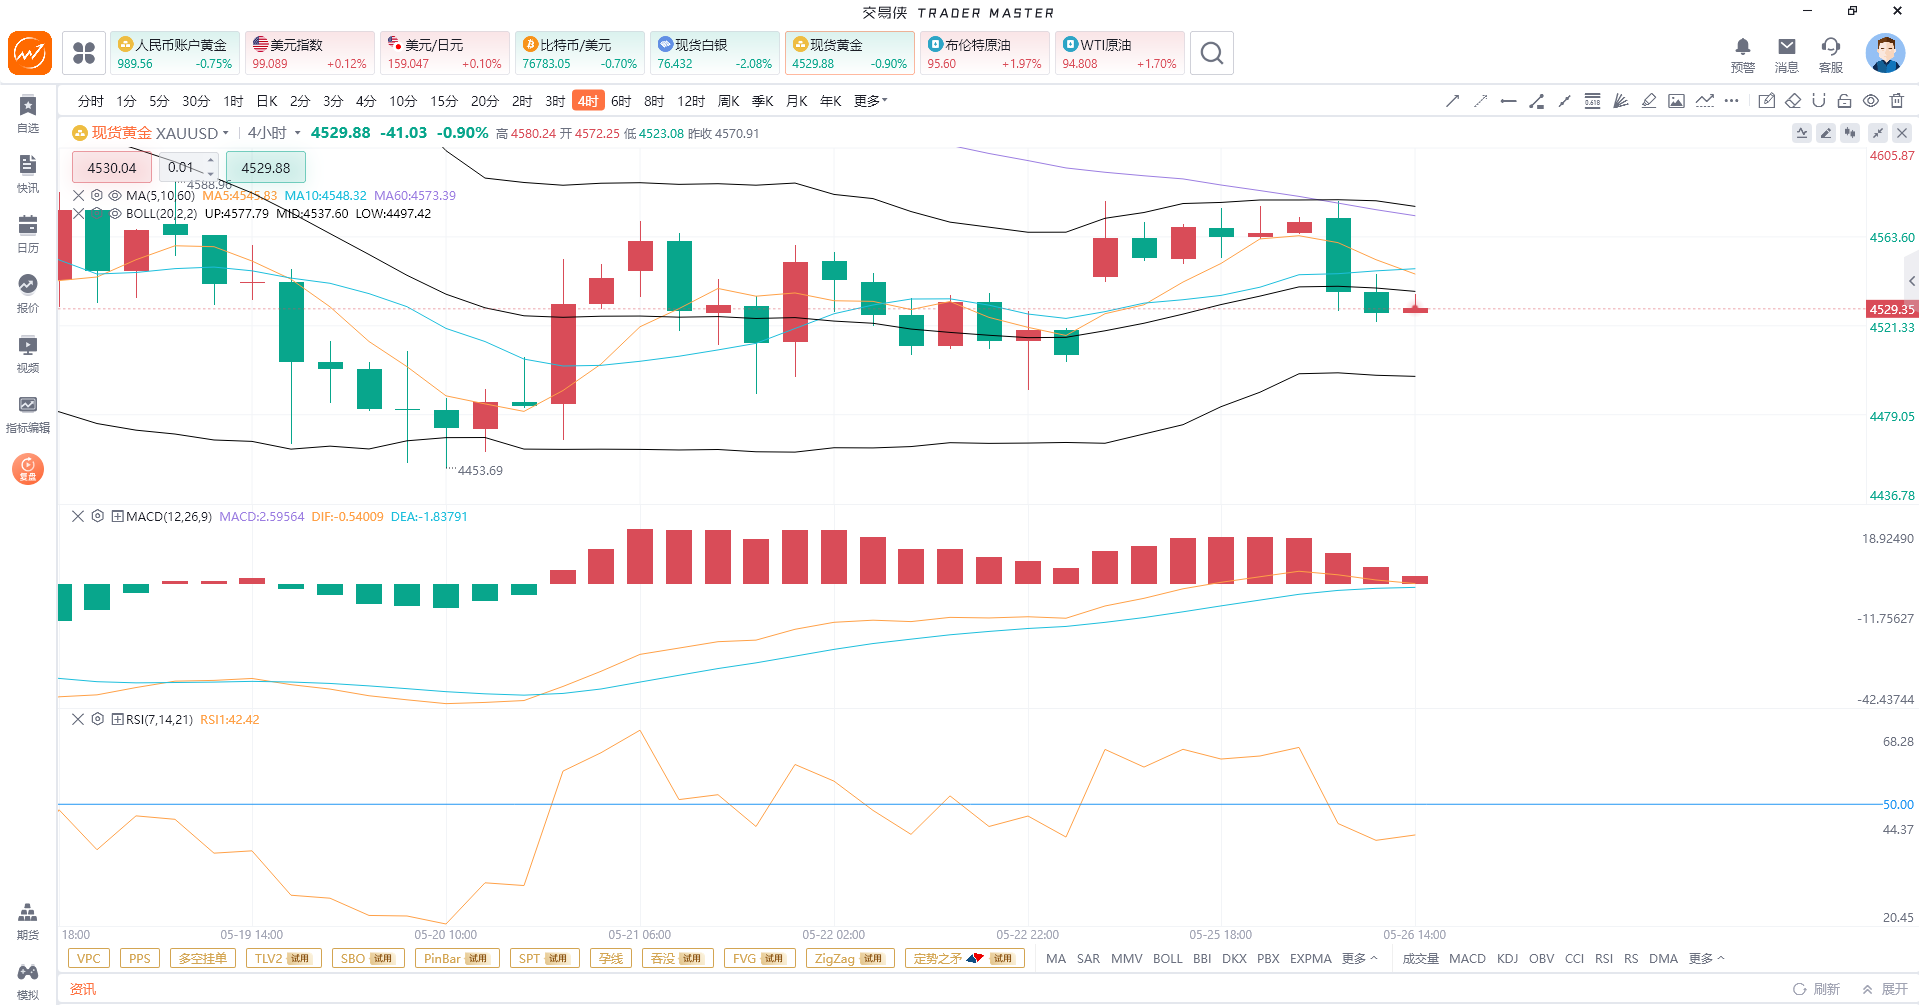Toggle the drawing lock icon
Image resolution: width=1919 pixels, height=1005 pixels.
coord(1844,101)
